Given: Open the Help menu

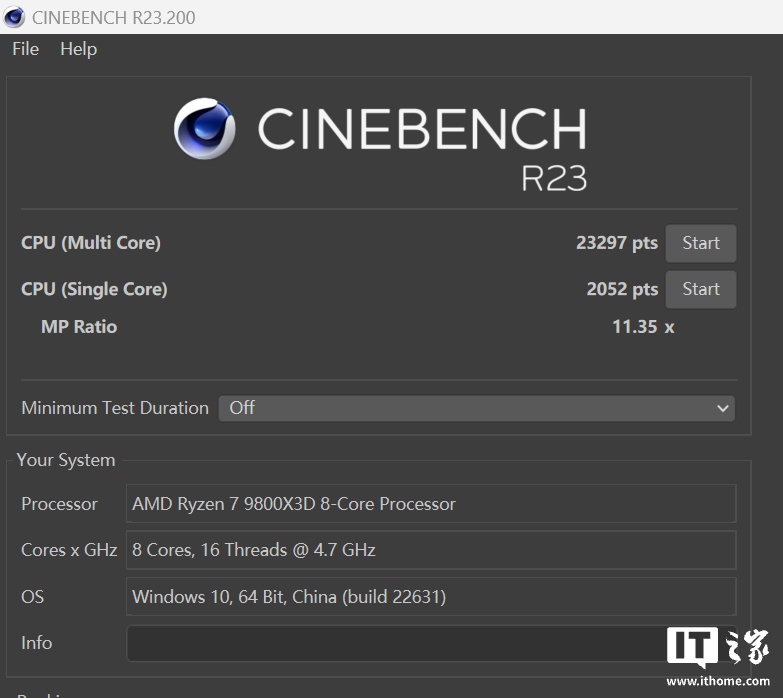Looking at the screenshot, I should 78,49.
